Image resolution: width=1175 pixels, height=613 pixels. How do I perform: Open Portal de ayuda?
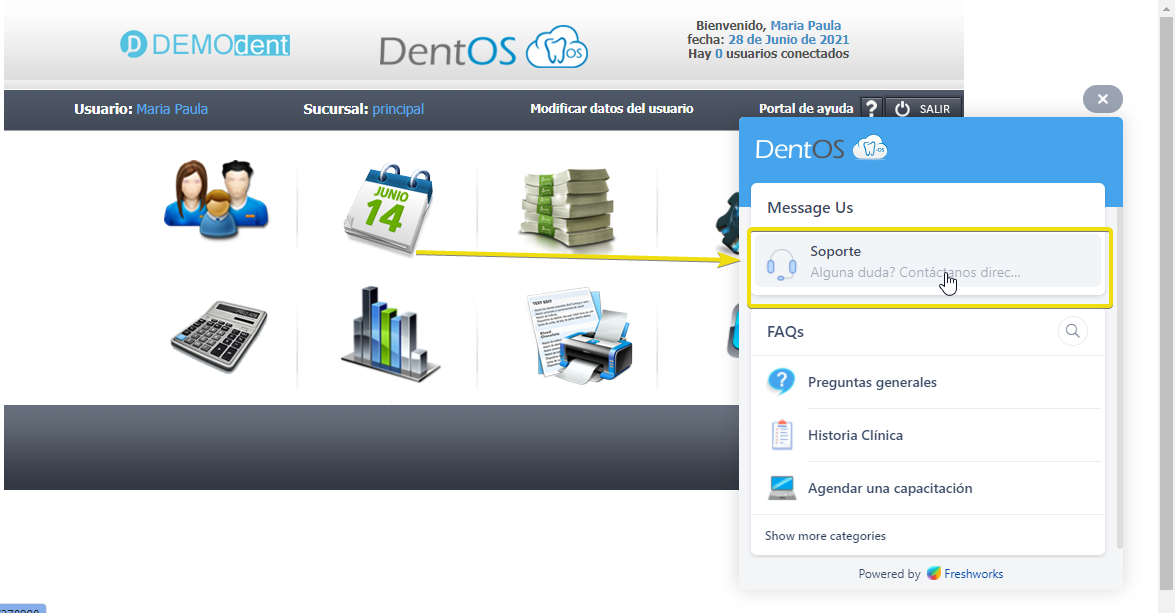(806, 109)
